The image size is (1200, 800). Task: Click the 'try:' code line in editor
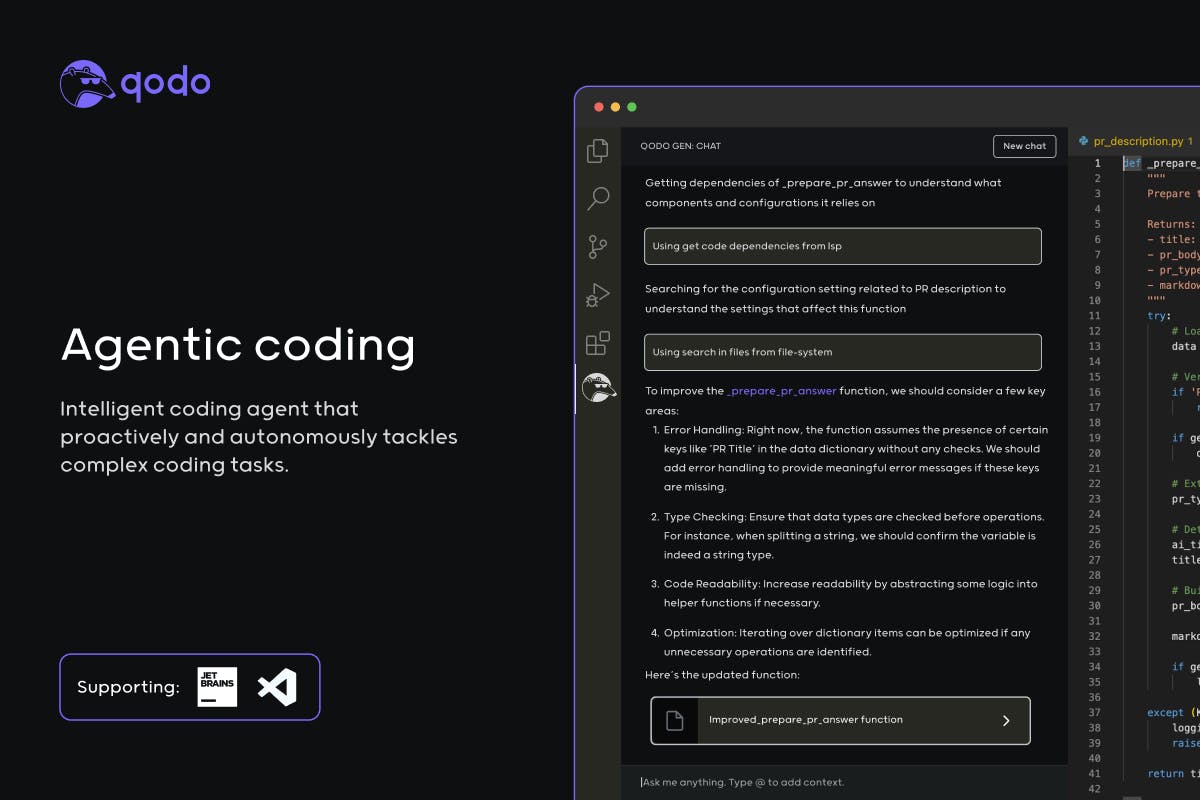tap(1159, 316)
